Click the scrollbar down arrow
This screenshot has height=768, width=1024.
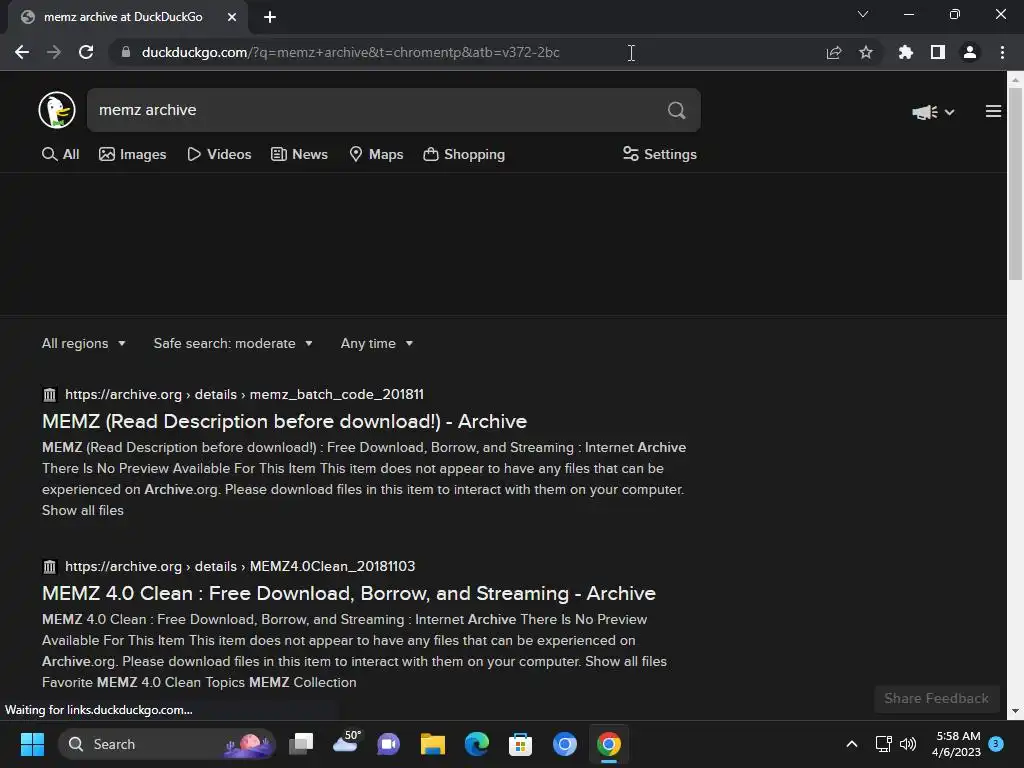tap(1015, 711)
